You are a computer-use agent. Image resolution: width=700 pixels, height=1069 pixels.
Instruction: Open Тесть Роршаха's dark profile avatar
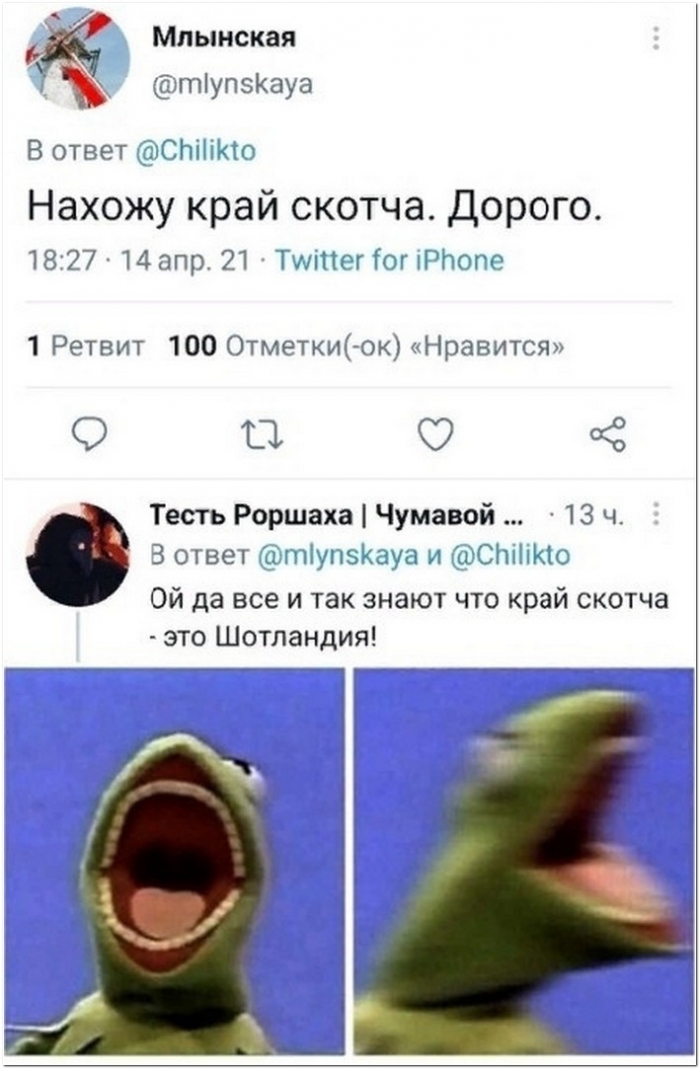coord(78,554)
